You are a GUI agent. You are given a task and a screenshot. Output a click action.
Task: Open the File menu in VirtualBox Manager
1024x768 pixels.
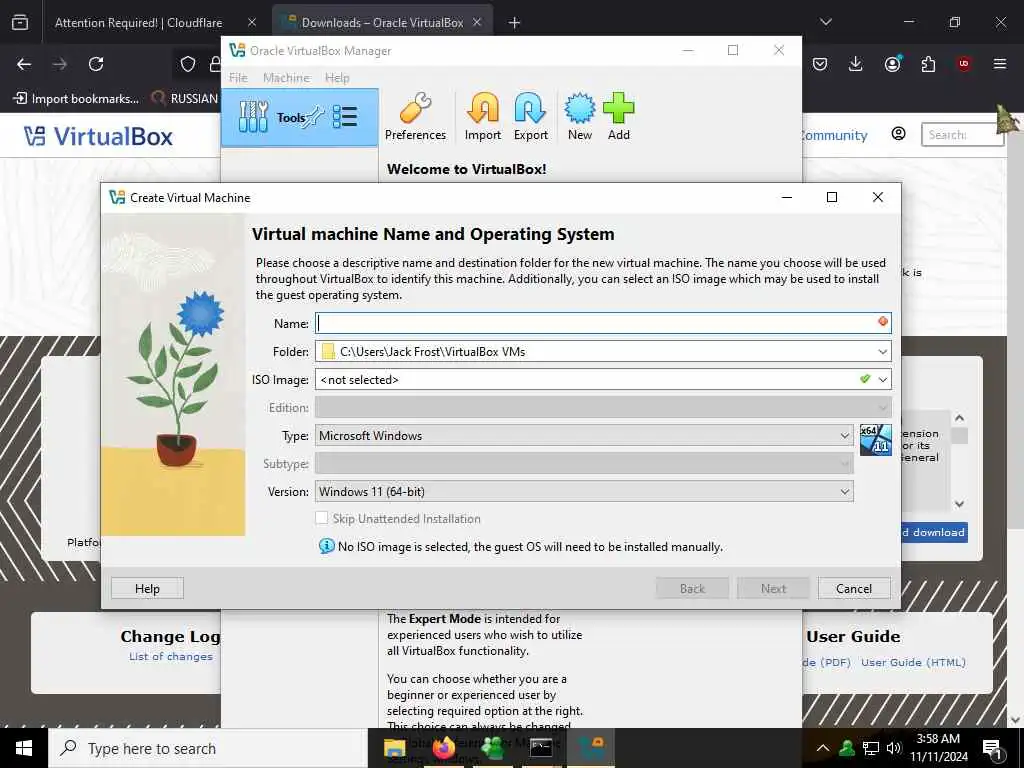tap(238, 78)
